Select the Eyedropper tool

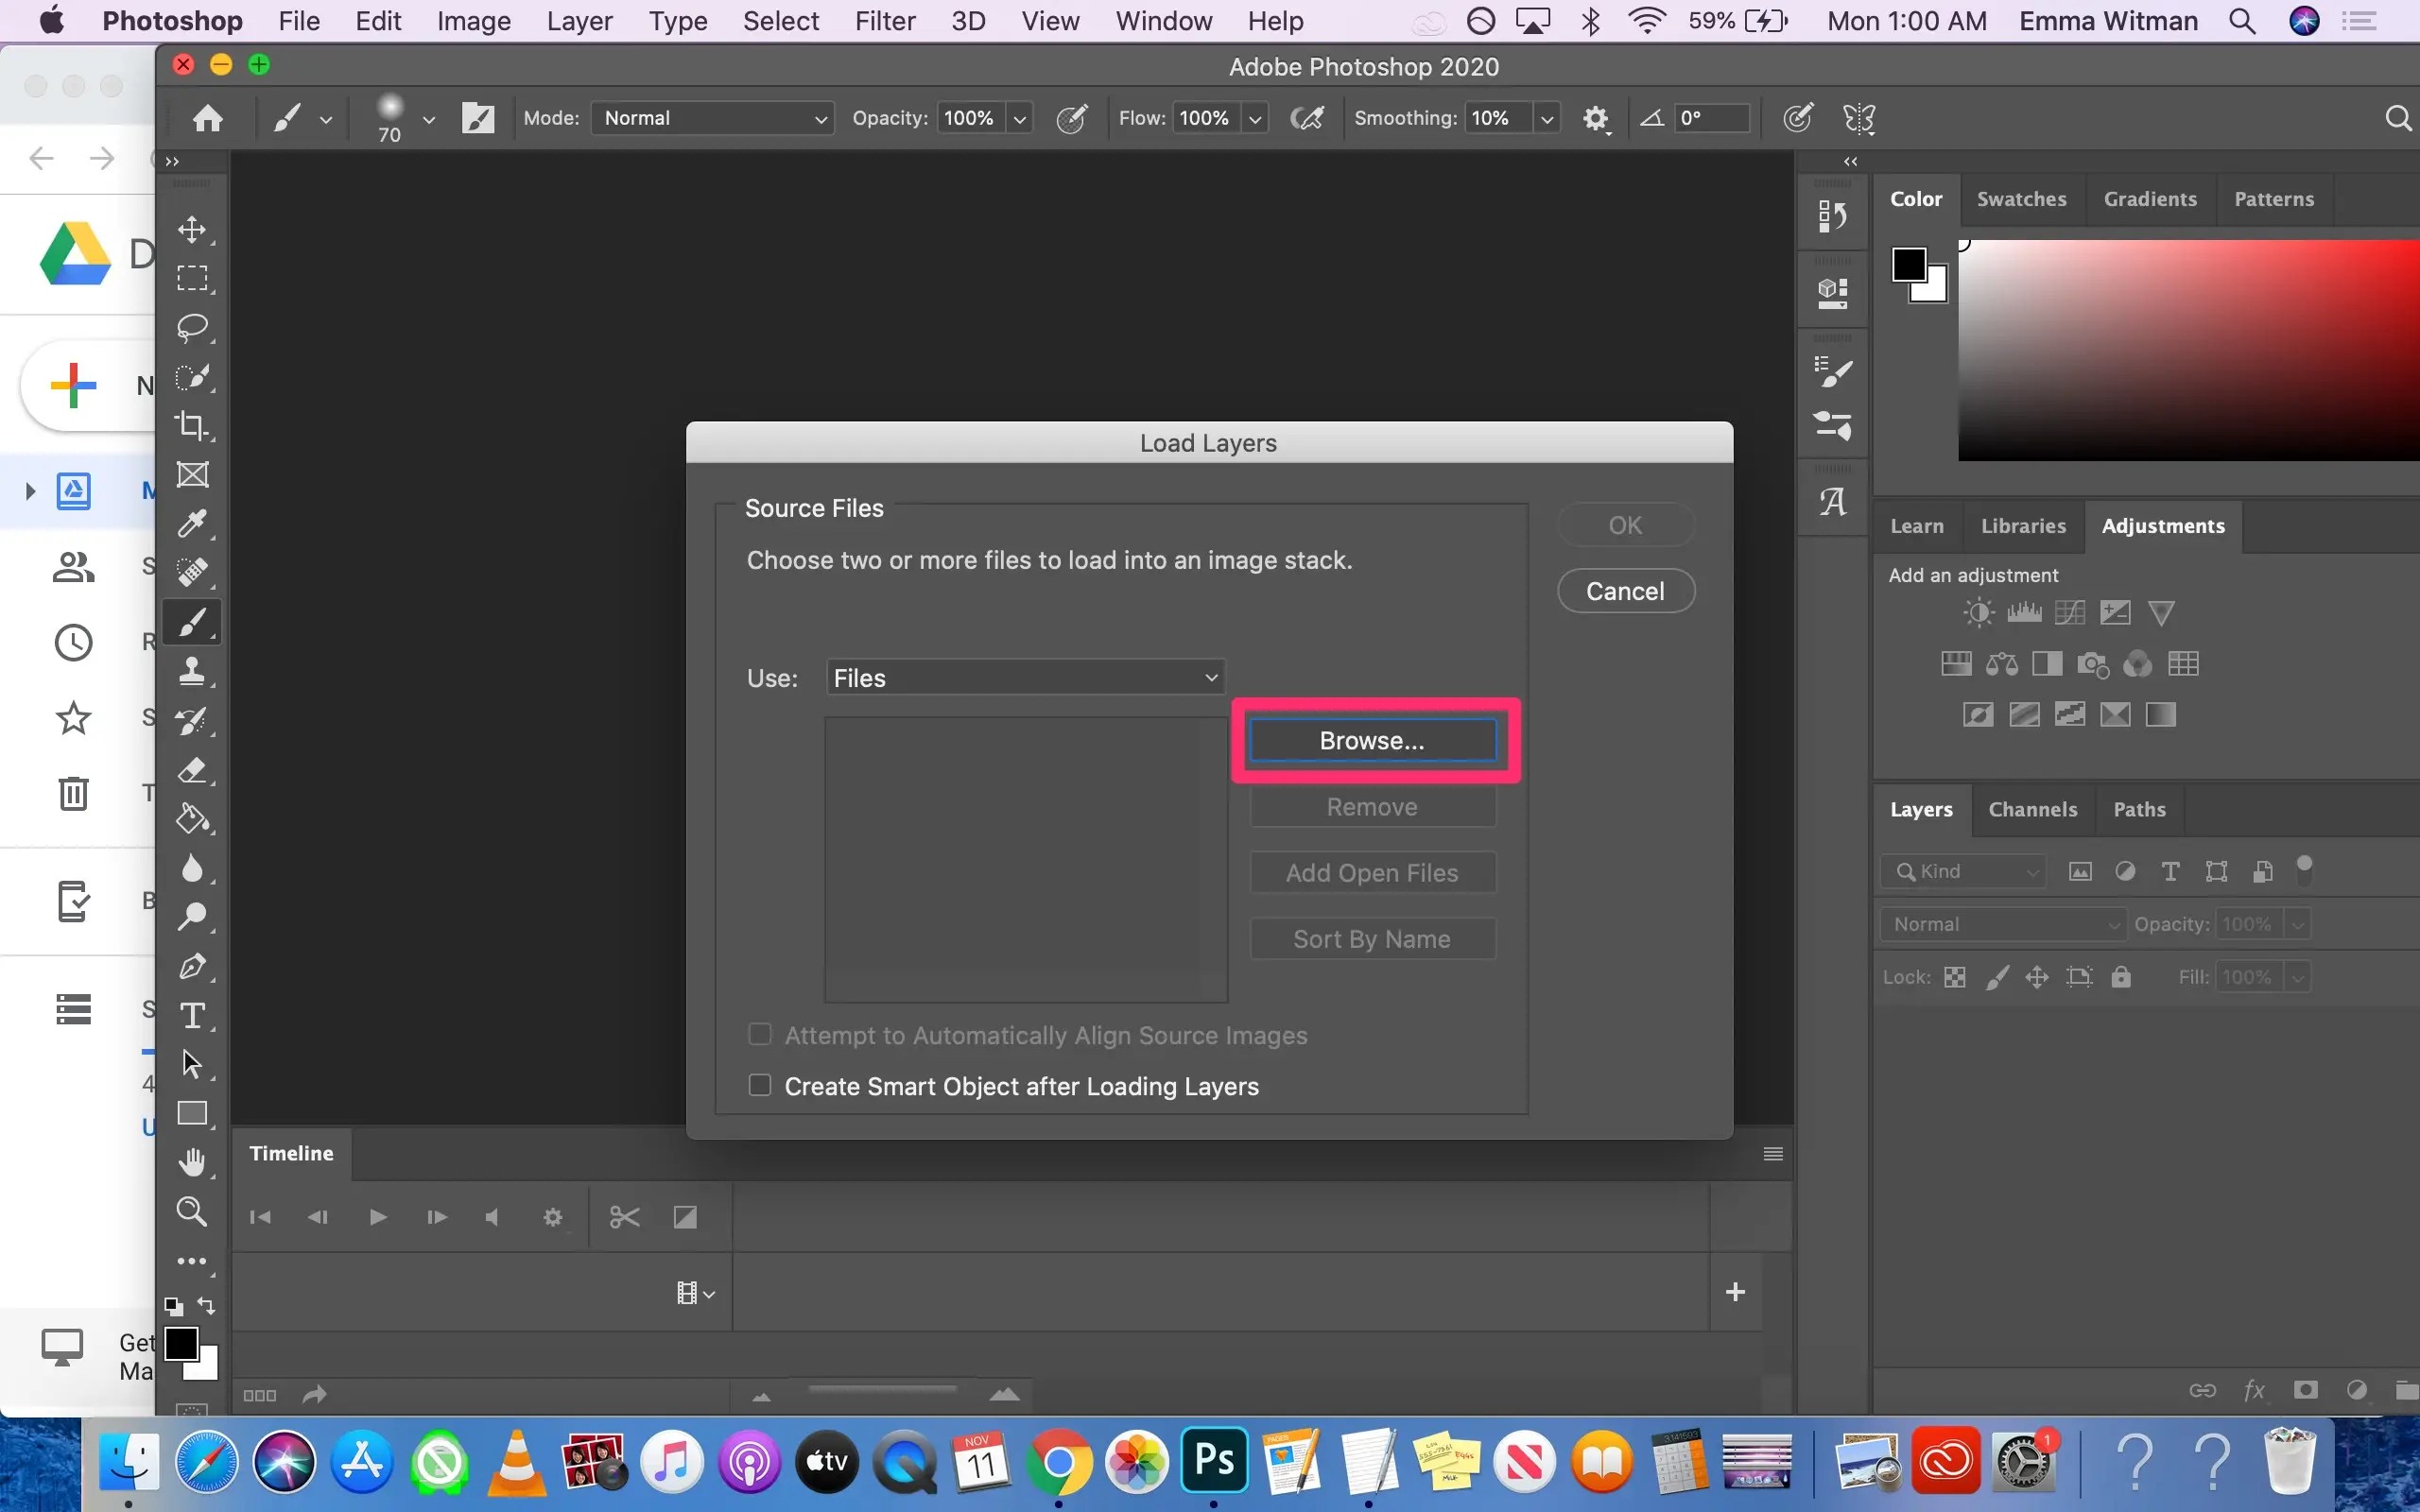192,523
